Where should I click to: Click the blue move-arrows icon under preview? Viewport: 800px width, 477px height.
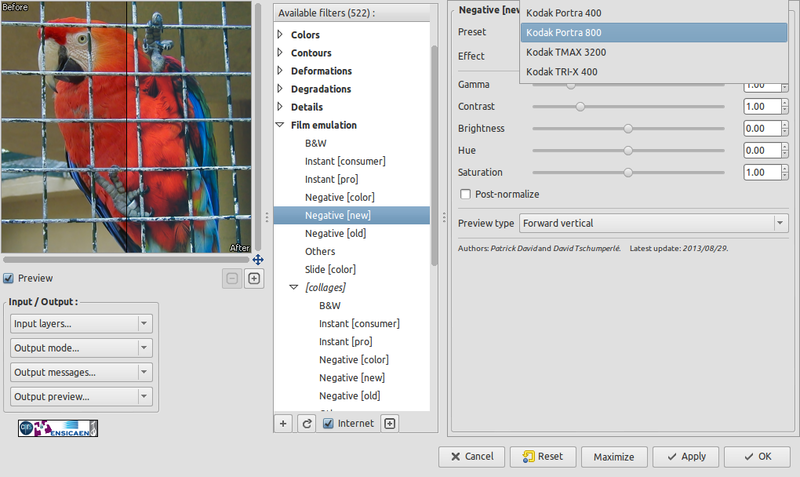pos(257,260)
